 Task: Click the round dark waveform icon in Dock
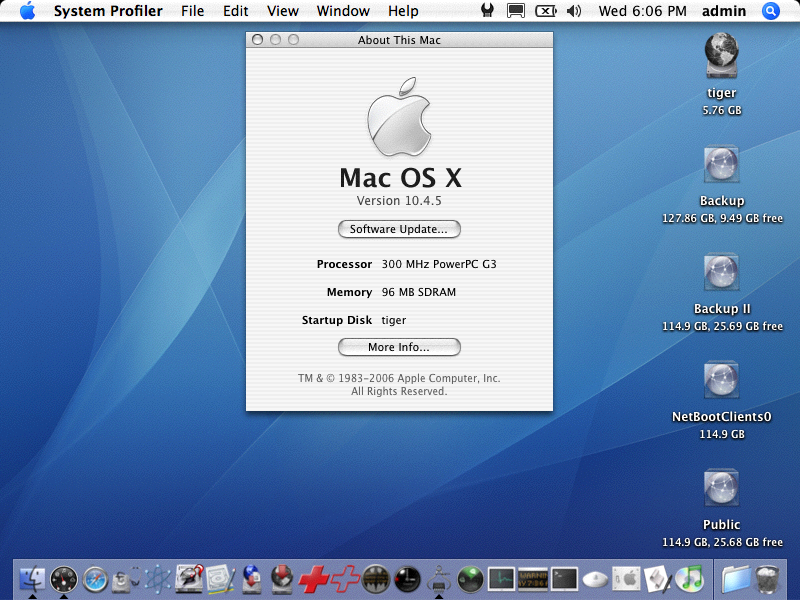pyautogui.click(x=376, y=580)
